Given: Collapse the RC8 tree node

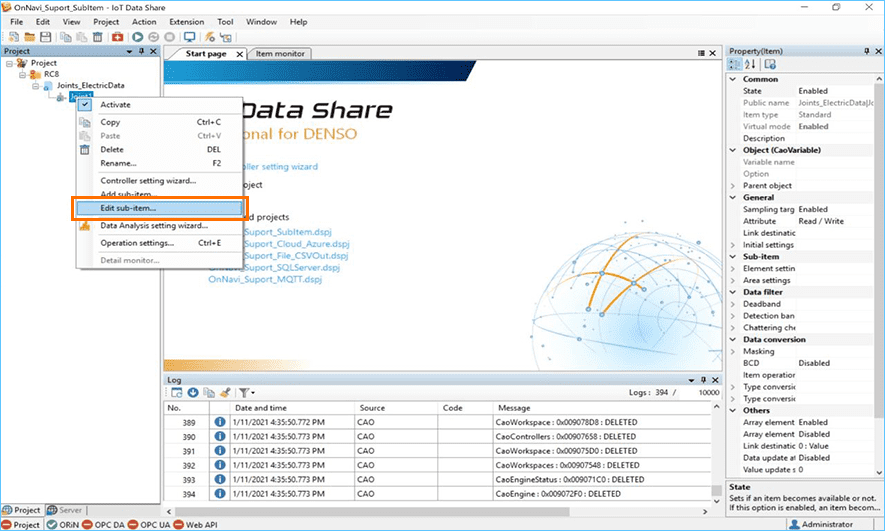Looking at the screenshot, I should click(x=22, y=74).
